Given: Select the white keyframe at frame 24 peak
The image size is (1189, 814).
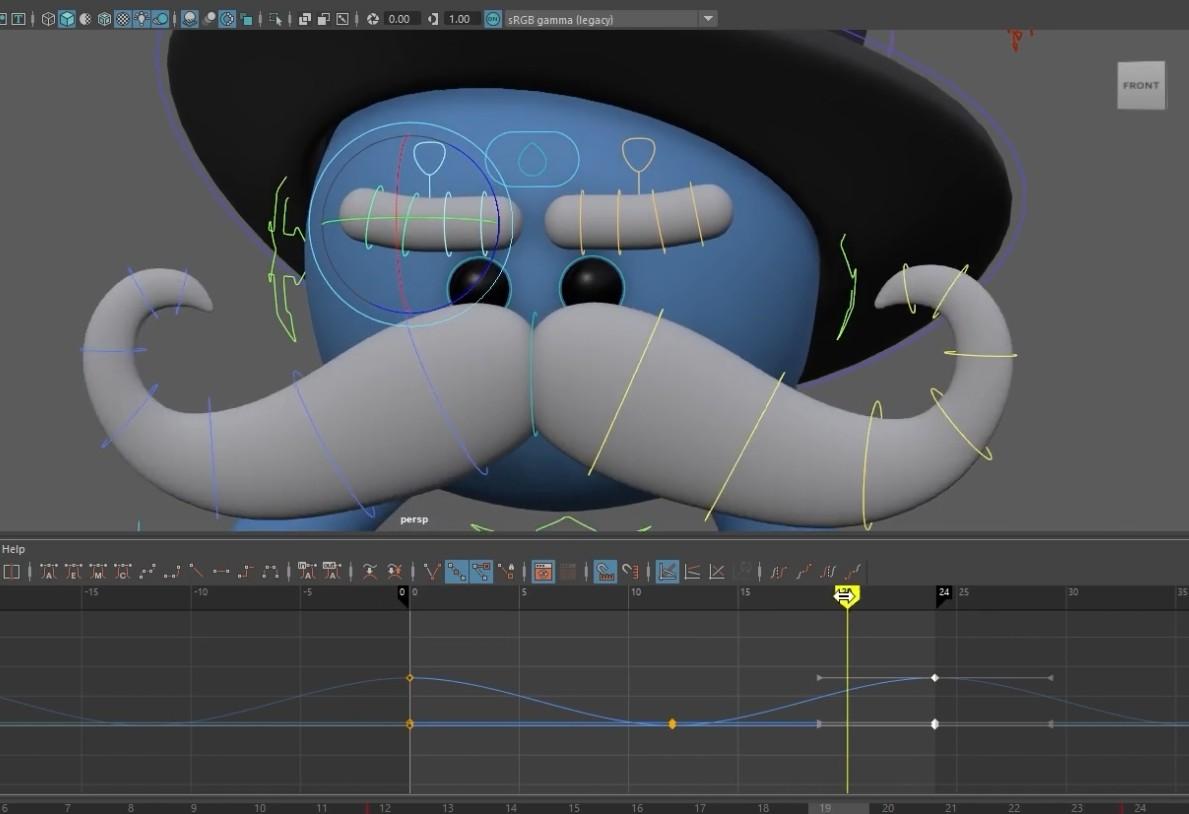Looking at the screenshot, I should tap(935, 677).
